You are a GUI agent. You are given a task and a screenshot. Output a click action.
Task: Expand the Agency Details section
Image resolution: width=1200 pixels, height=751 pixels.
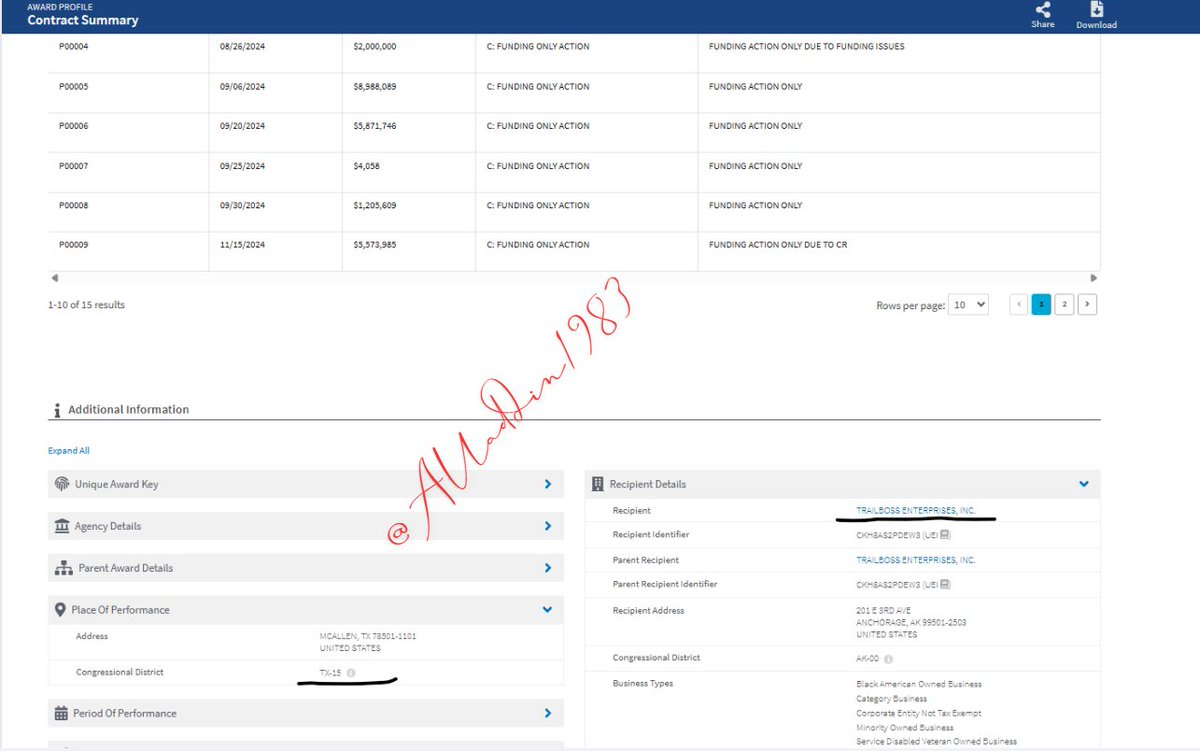point(547,526)
